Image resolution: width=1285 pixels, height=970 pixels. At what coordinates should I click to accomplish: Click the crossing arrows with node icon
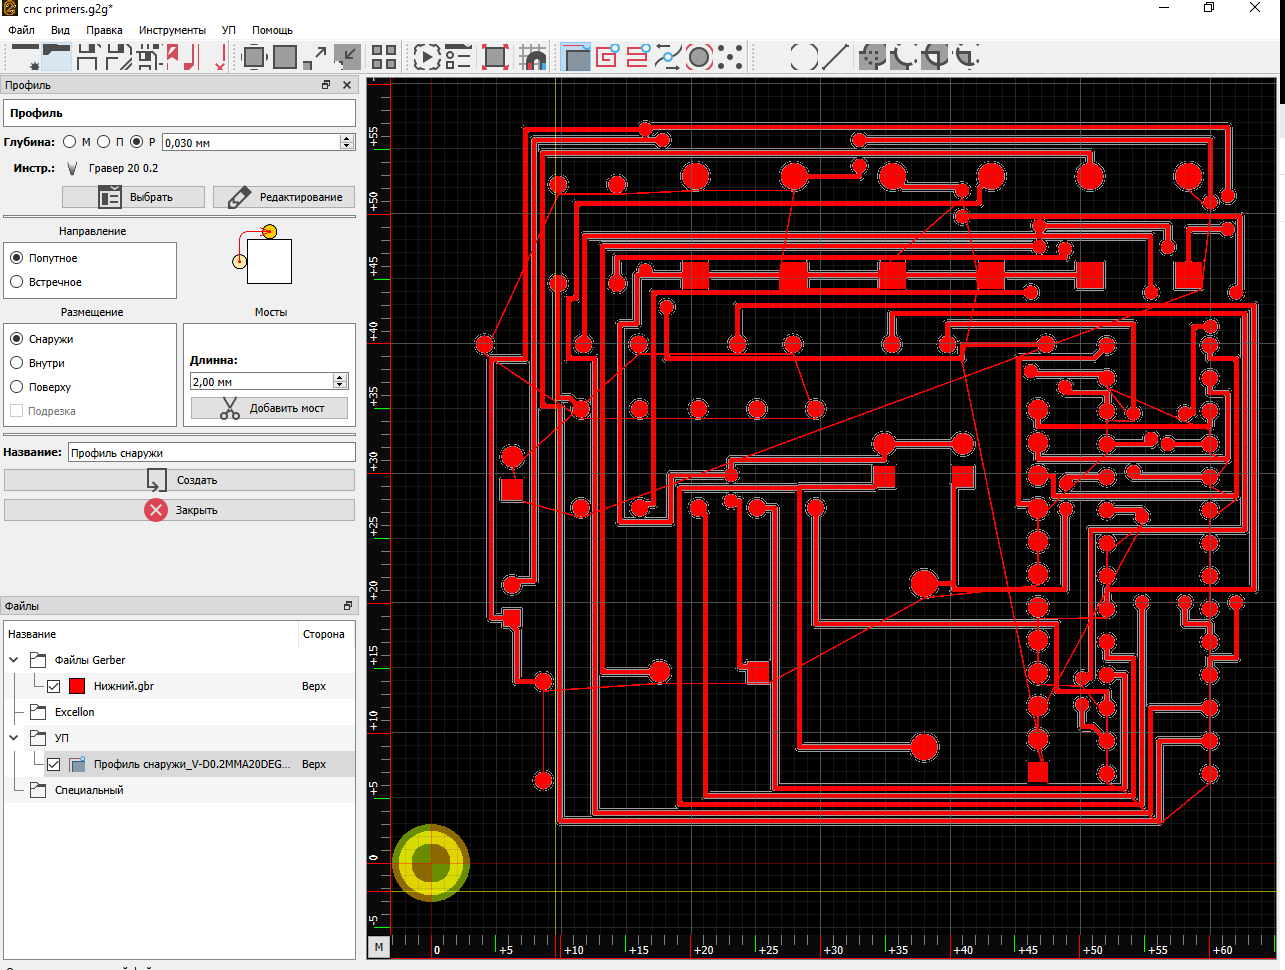pos(668,57)
